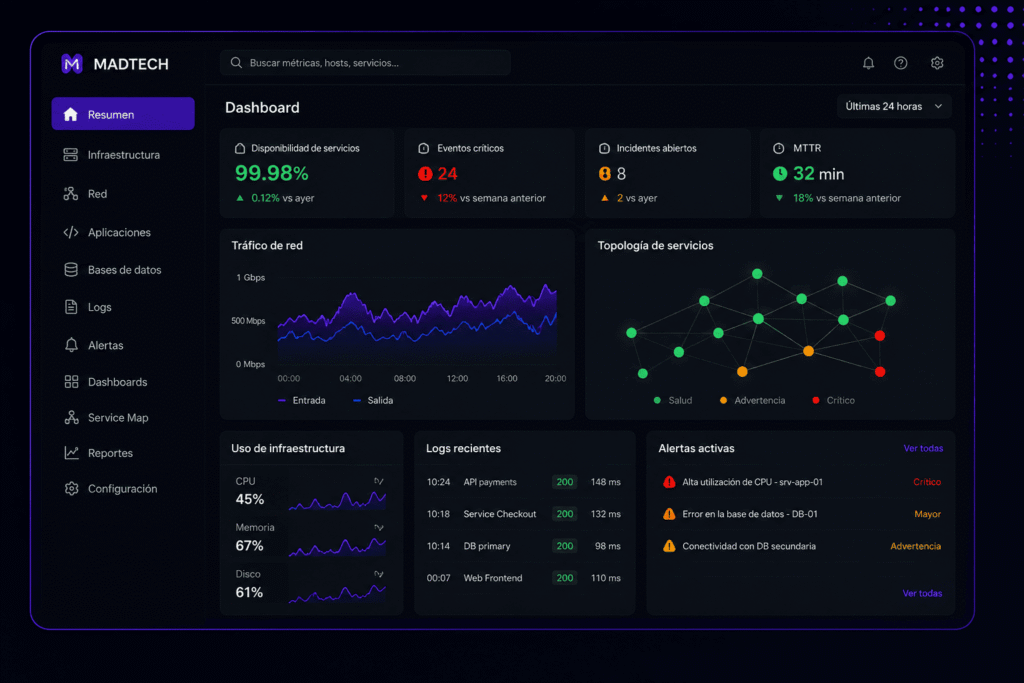Click the Service Checkout log entry

click(x=524, y=514)
